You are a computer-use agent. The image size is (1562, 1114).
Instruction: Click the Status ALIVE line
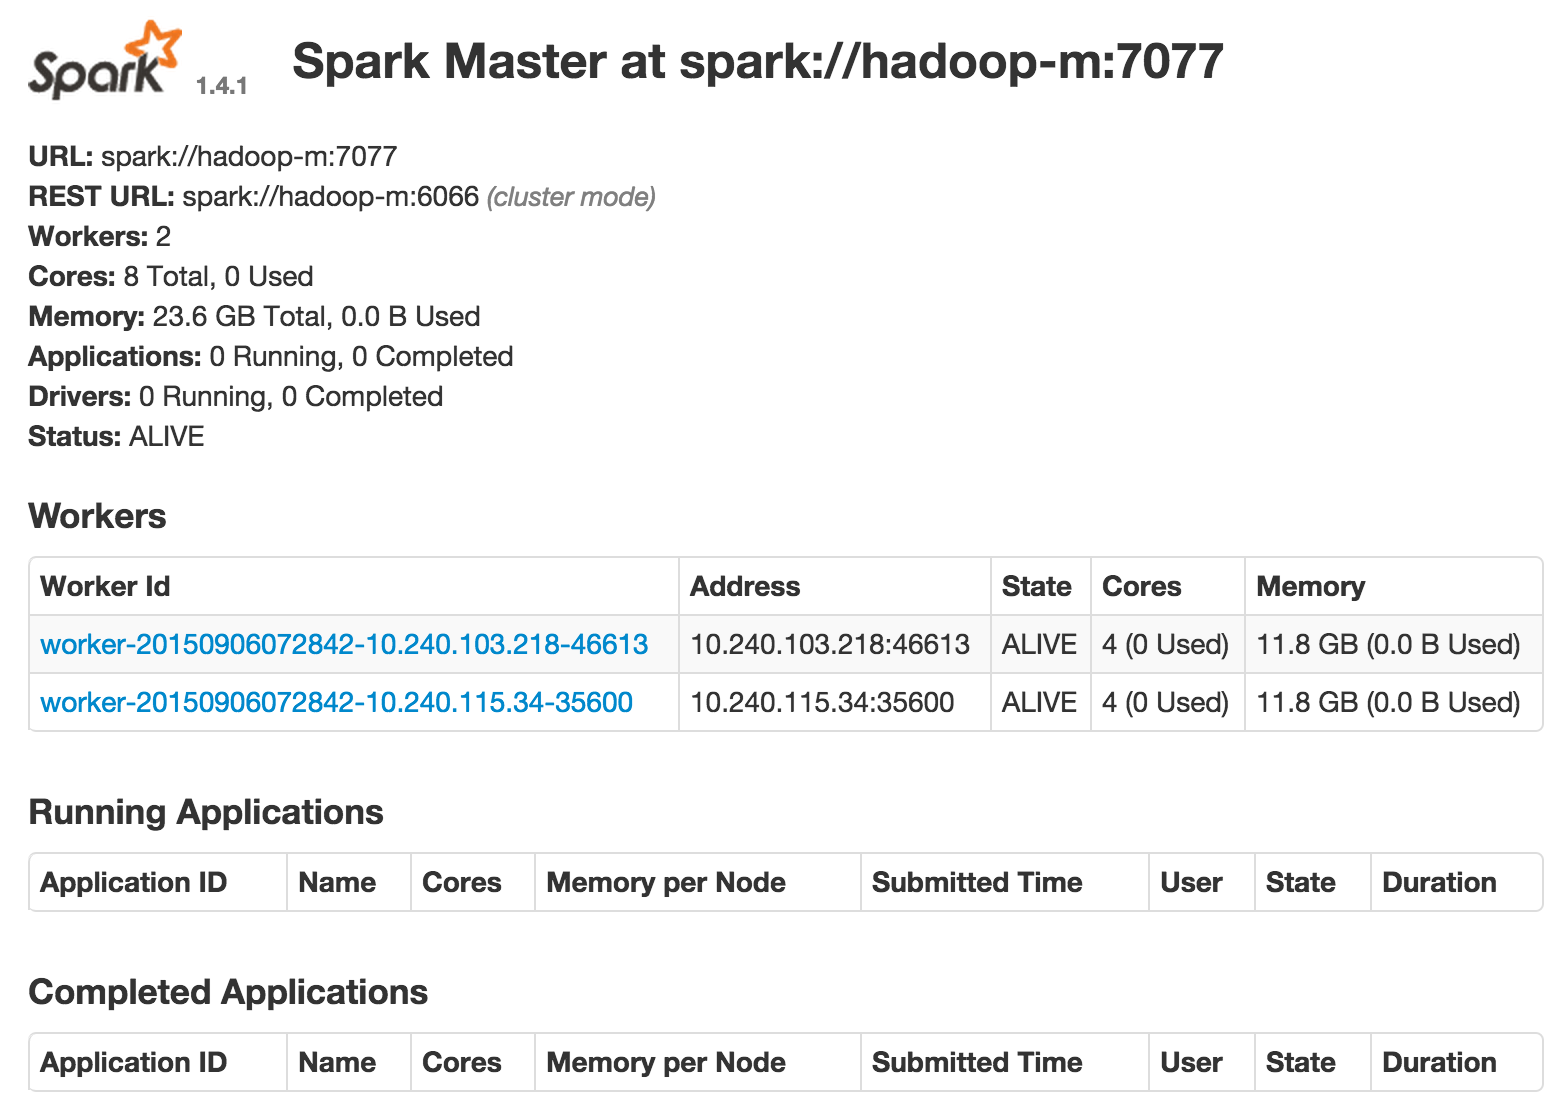coord(116,436)
